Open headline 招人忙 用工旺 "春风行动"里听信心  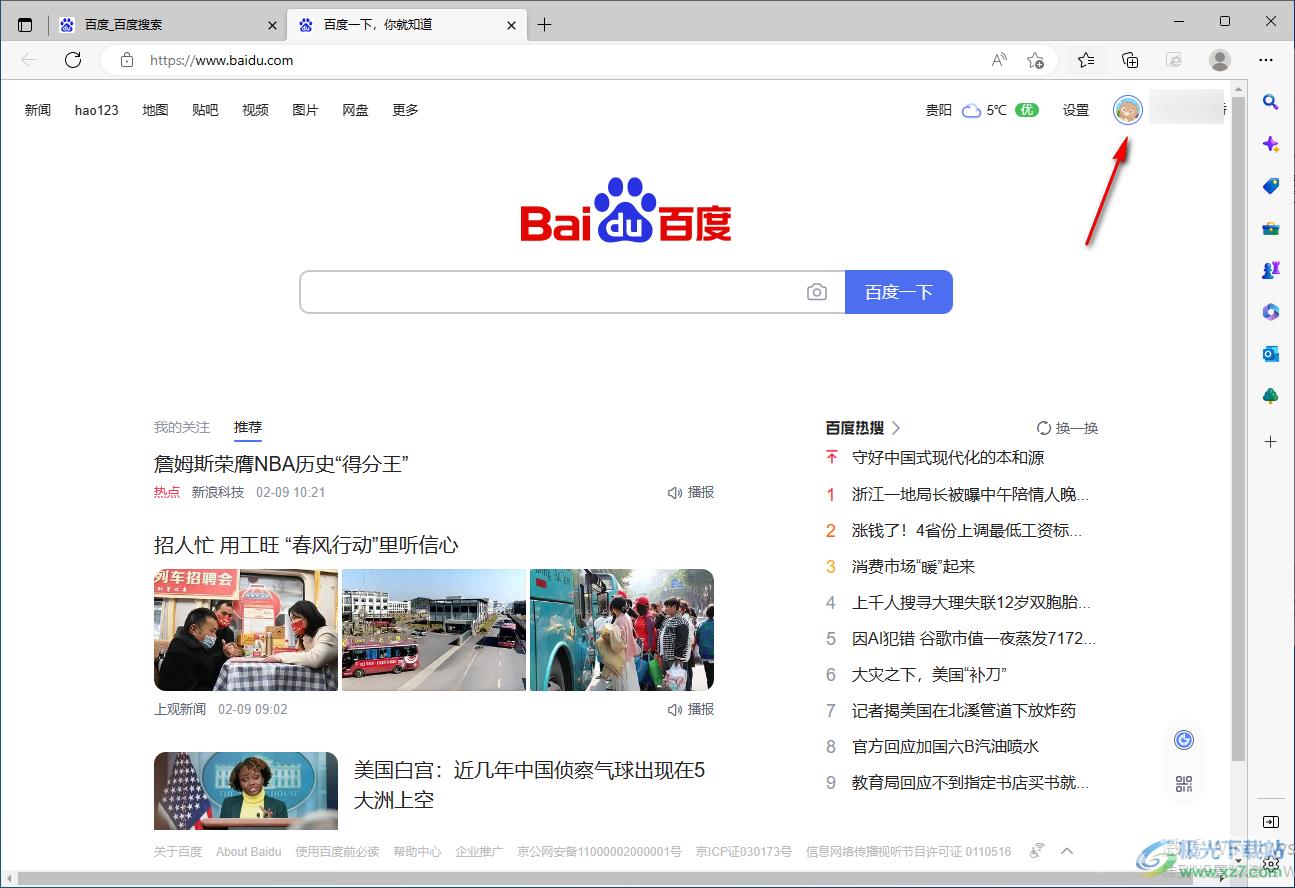pos(306,545)
